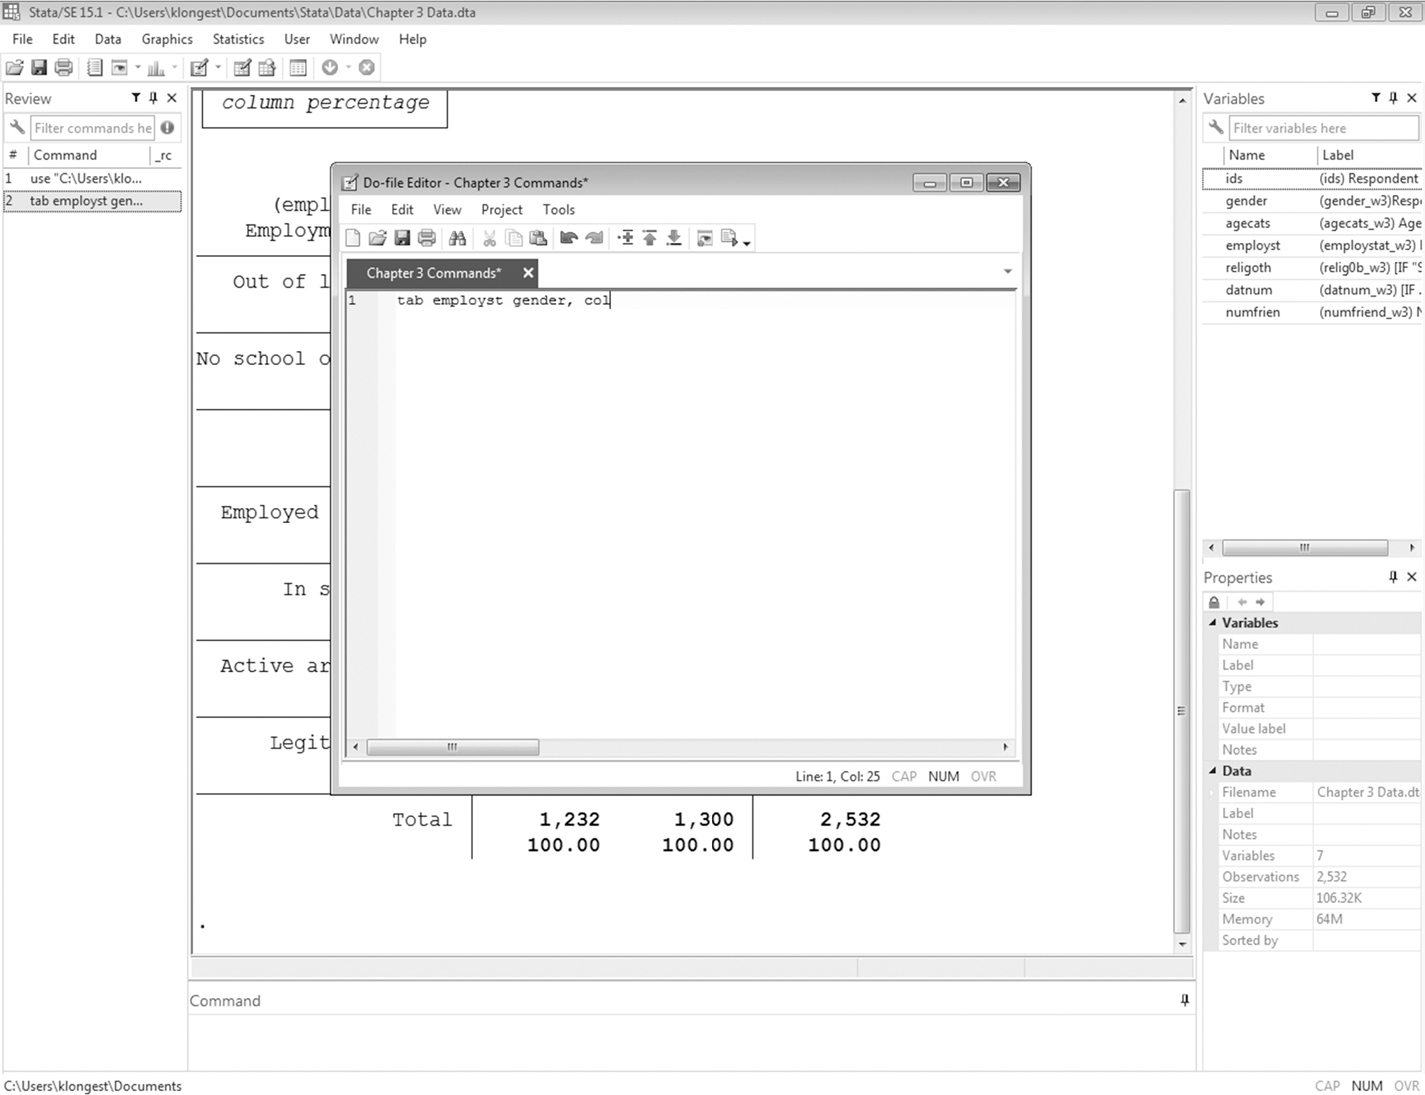Click the Break button in the main toolbar
The image size is (1425, 1095).
point(367,68)
